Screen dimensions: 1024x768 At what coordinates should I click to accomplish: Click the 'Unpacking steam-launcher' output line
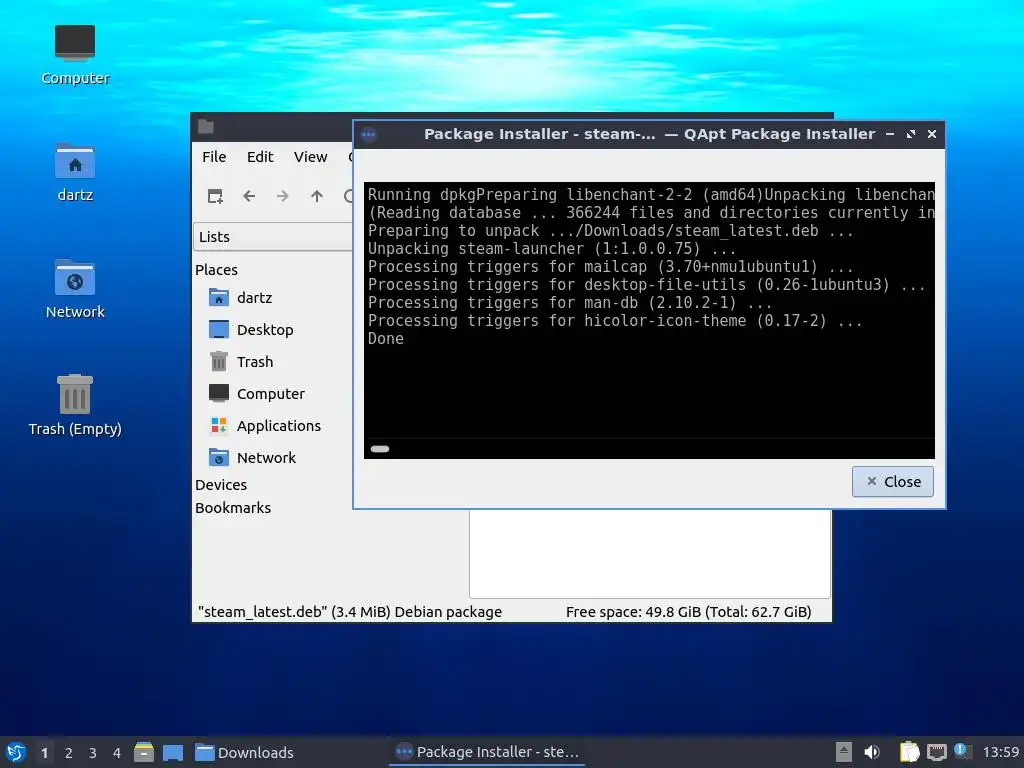tap(552, 249)
